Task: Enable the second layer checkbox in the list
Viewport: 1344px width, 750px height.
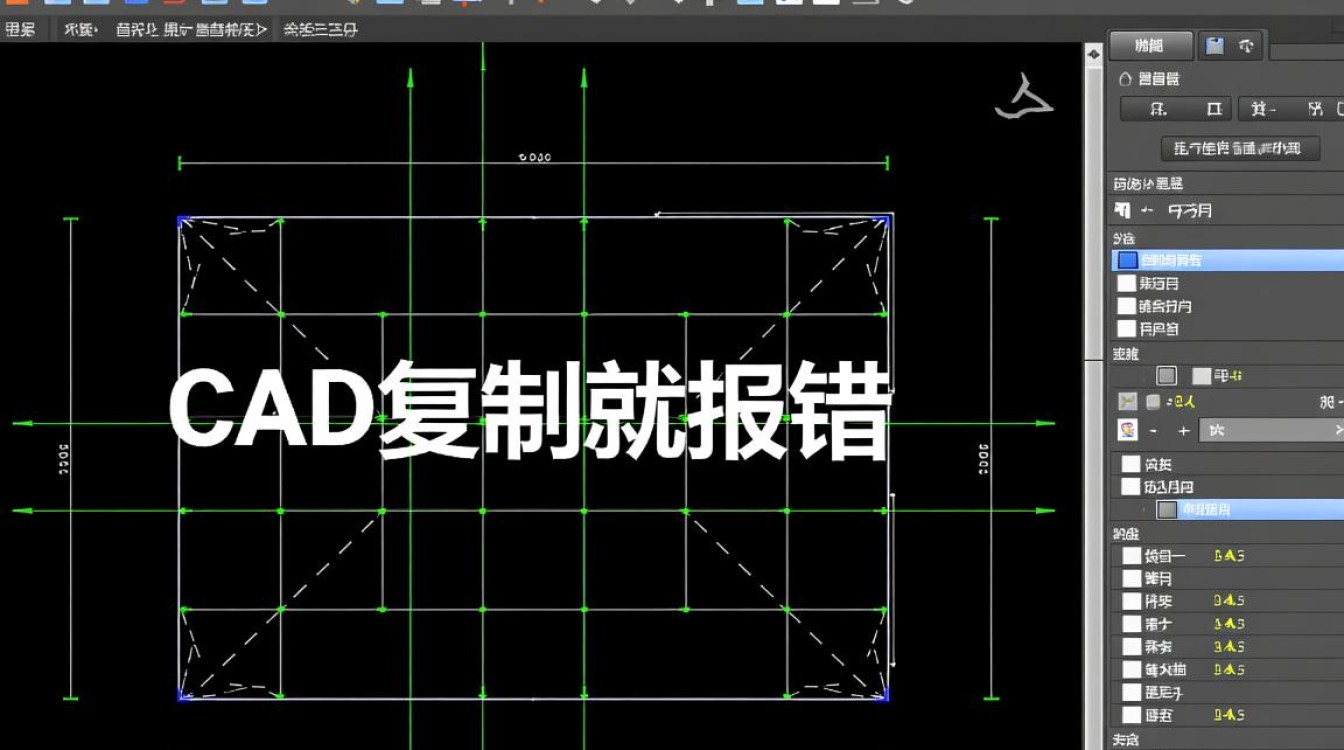Action: coord(1126,283)
